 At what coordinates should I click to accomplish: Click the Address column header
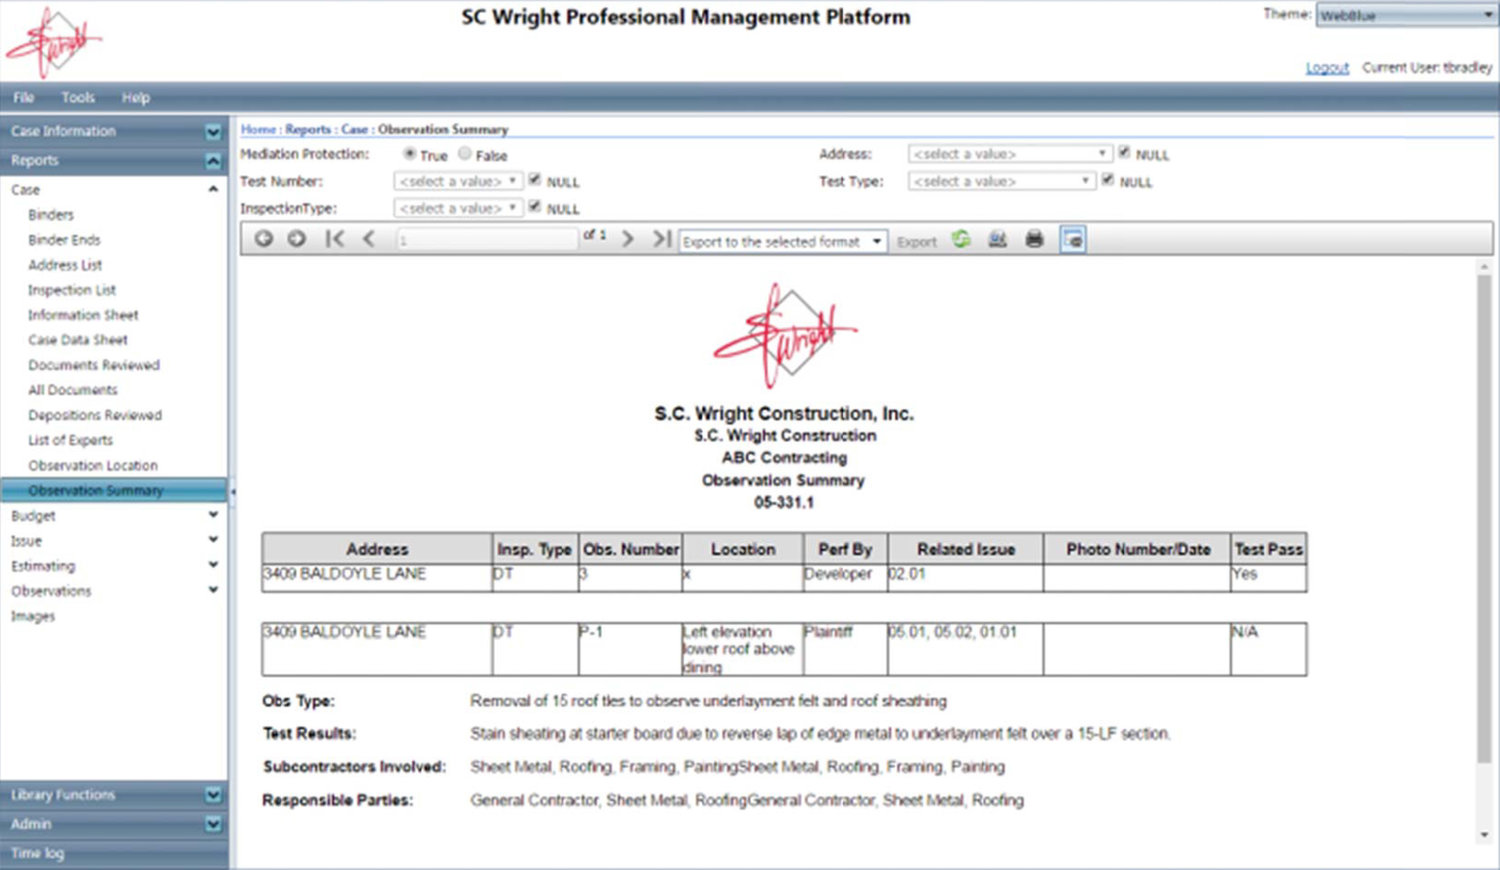(377, 549)
